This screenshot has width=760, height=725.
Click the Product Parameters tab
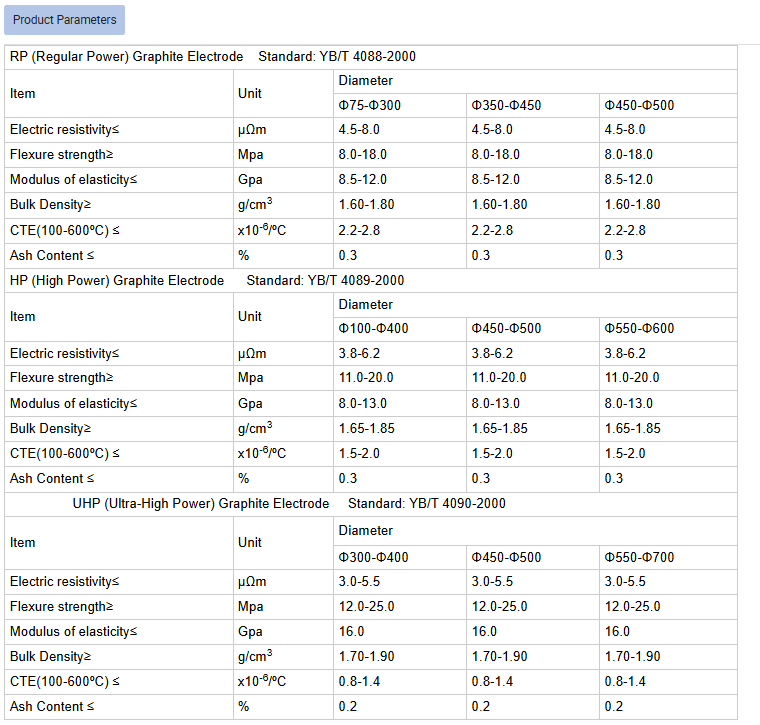click(64, 19)
